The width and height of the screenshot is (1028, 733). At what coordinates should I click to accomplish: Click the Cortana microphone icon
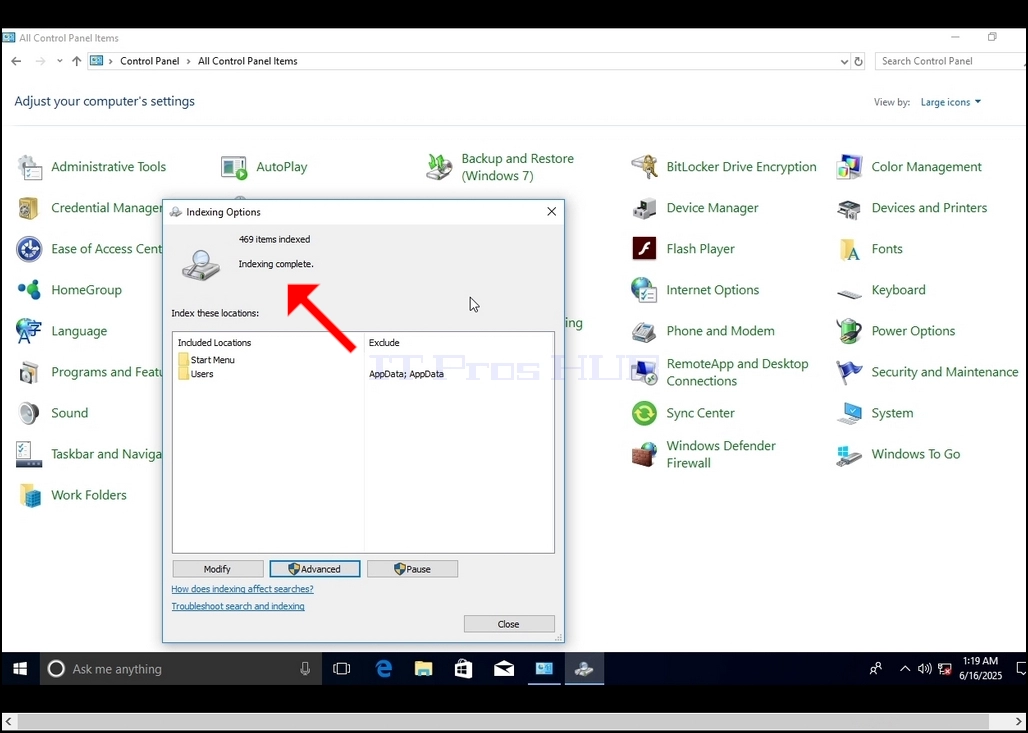point(305,669)
